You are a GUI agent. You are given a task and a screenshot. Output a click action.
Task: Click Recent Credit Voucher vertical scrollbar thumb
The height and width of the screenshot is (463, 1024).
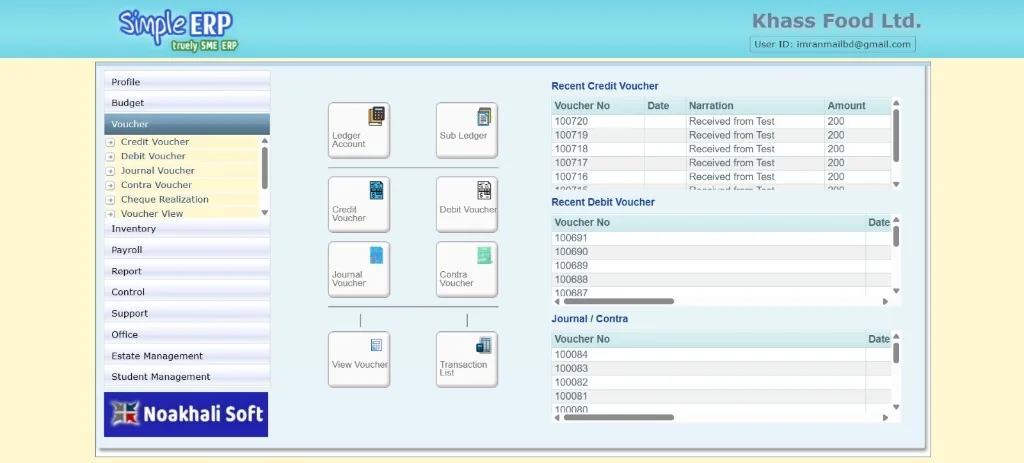(x=896, y=136)
